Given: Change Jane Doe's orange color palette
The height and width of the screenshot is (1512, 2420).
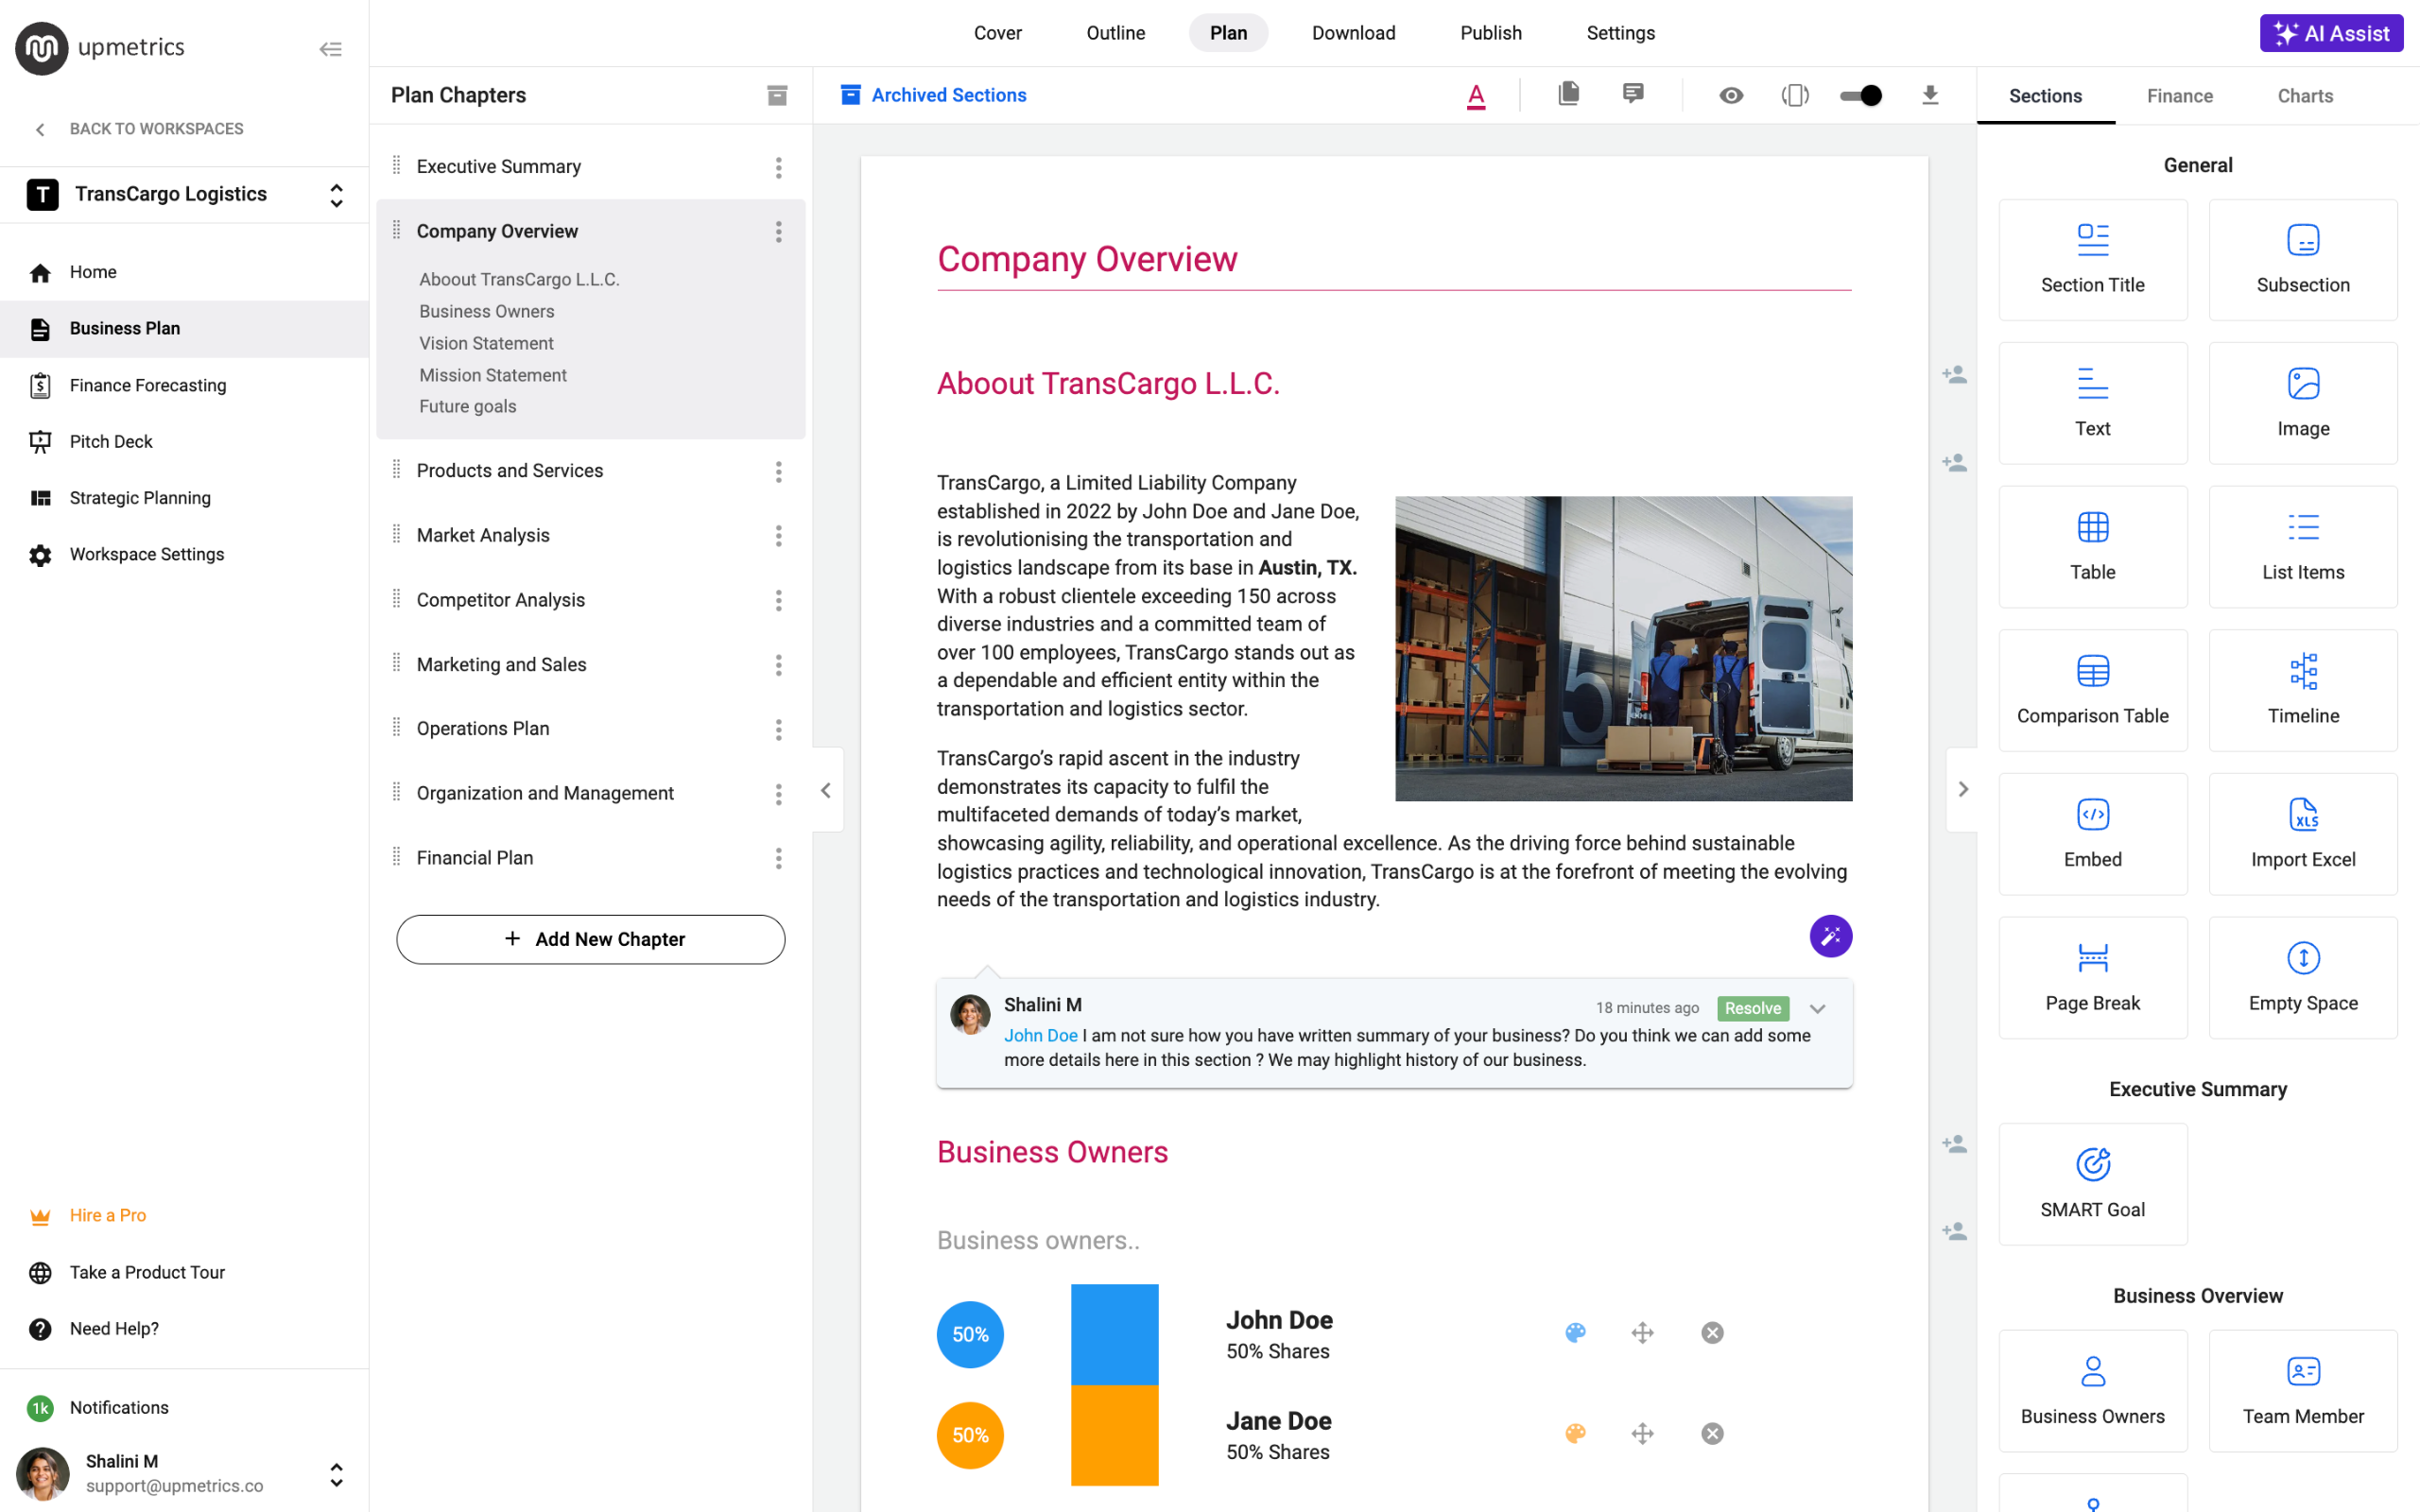Looking at the screenshot, I should pyautogui.click(x=1575, y=1434).
